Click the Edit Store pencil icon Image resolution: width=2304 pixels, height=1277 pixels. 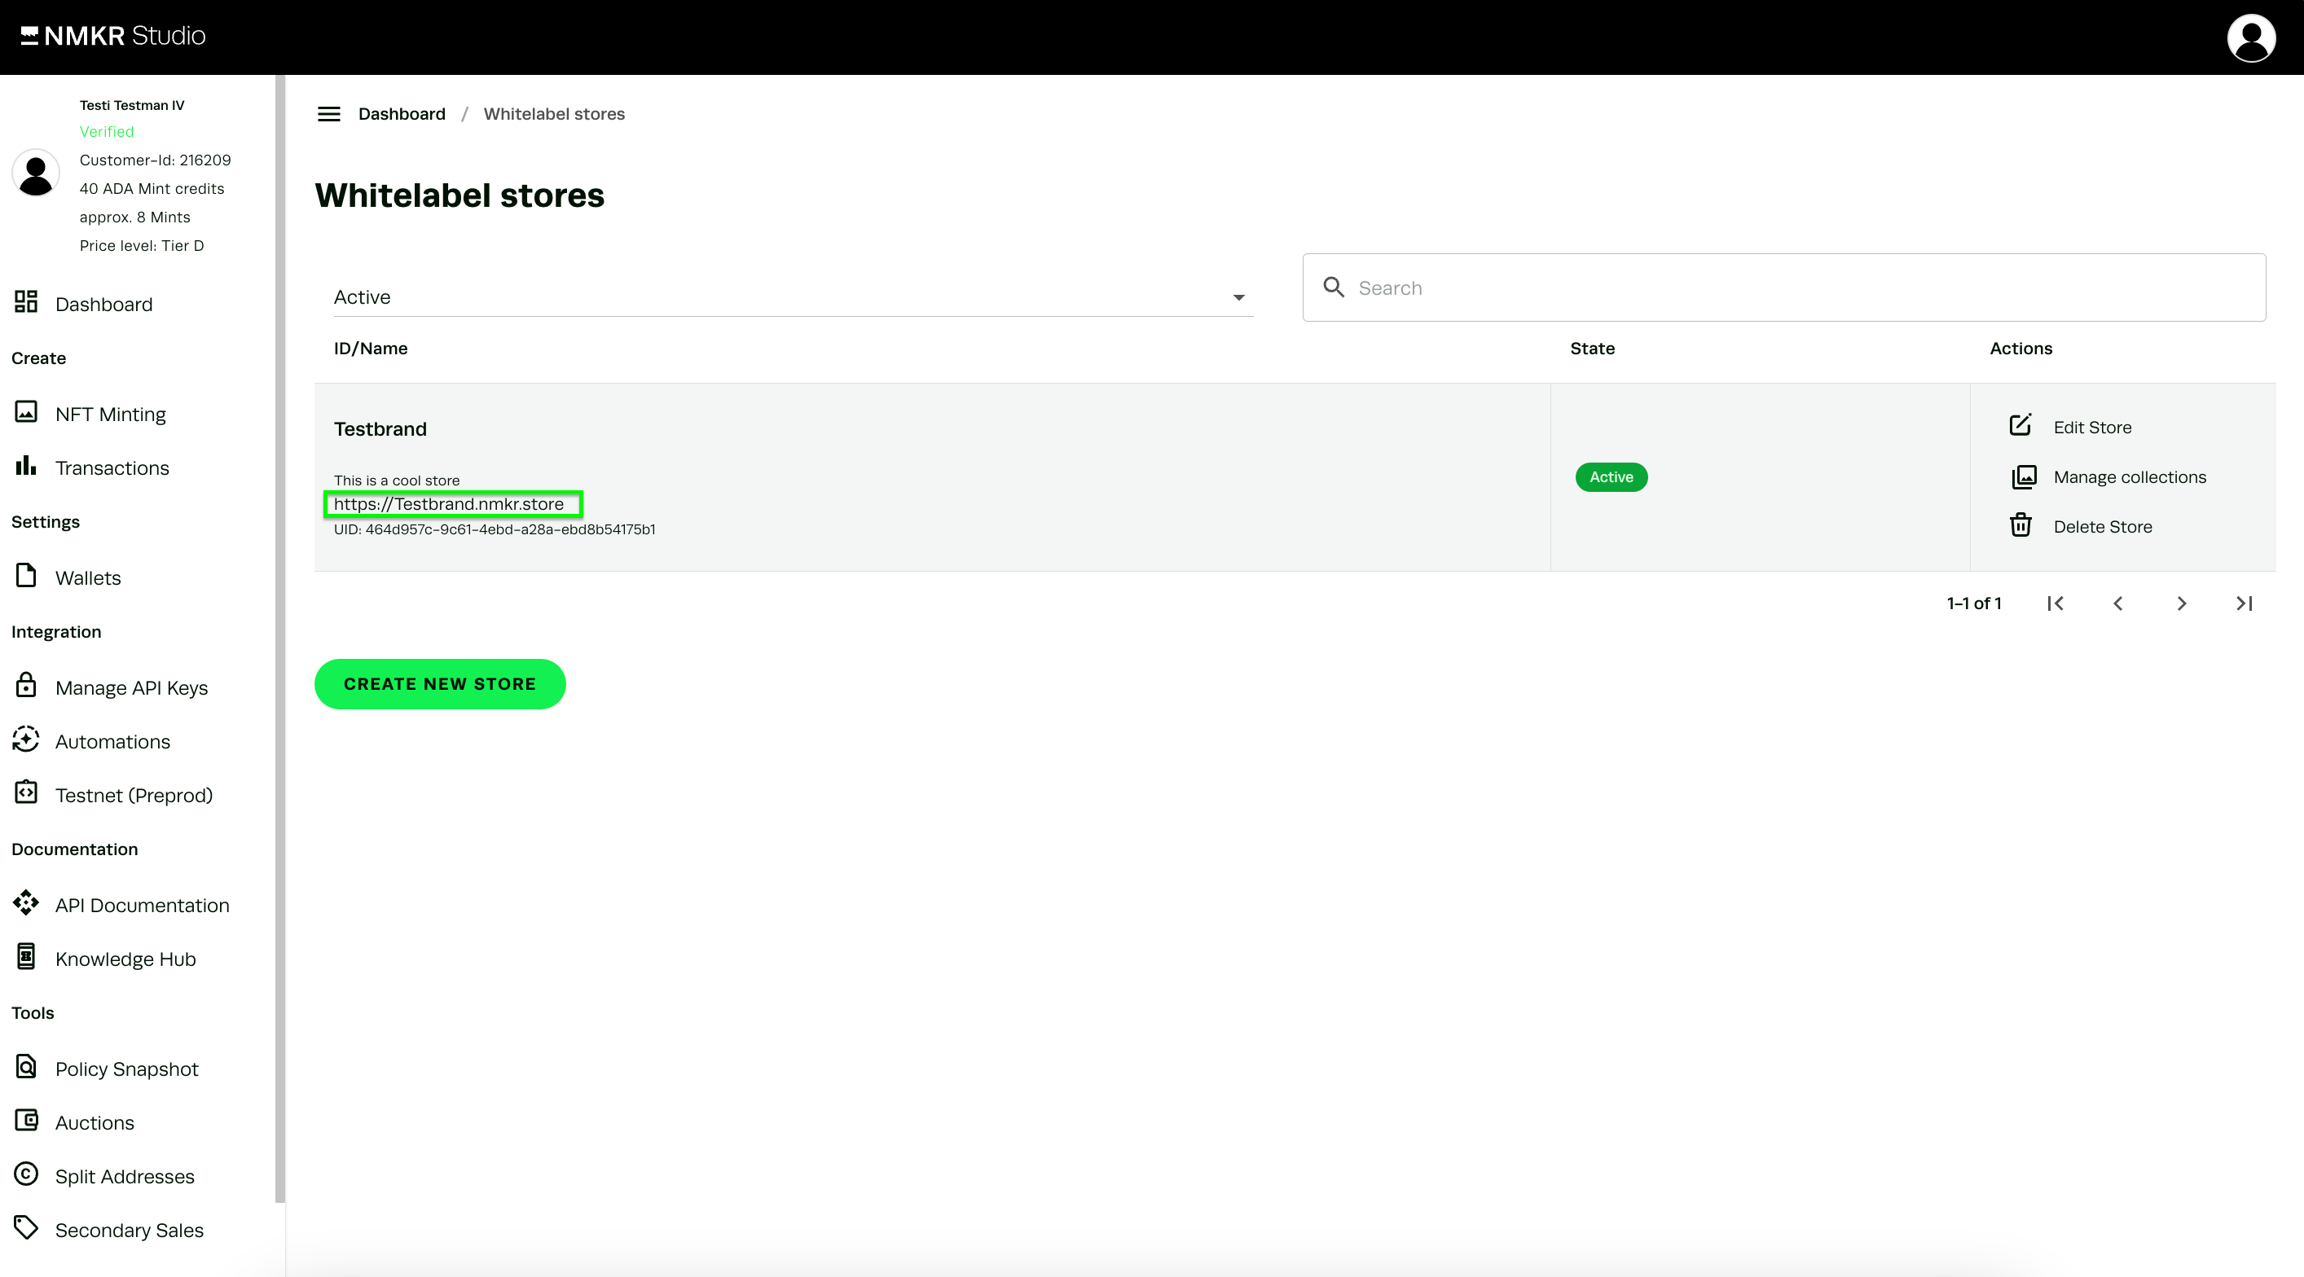[x=2020, y=426]
